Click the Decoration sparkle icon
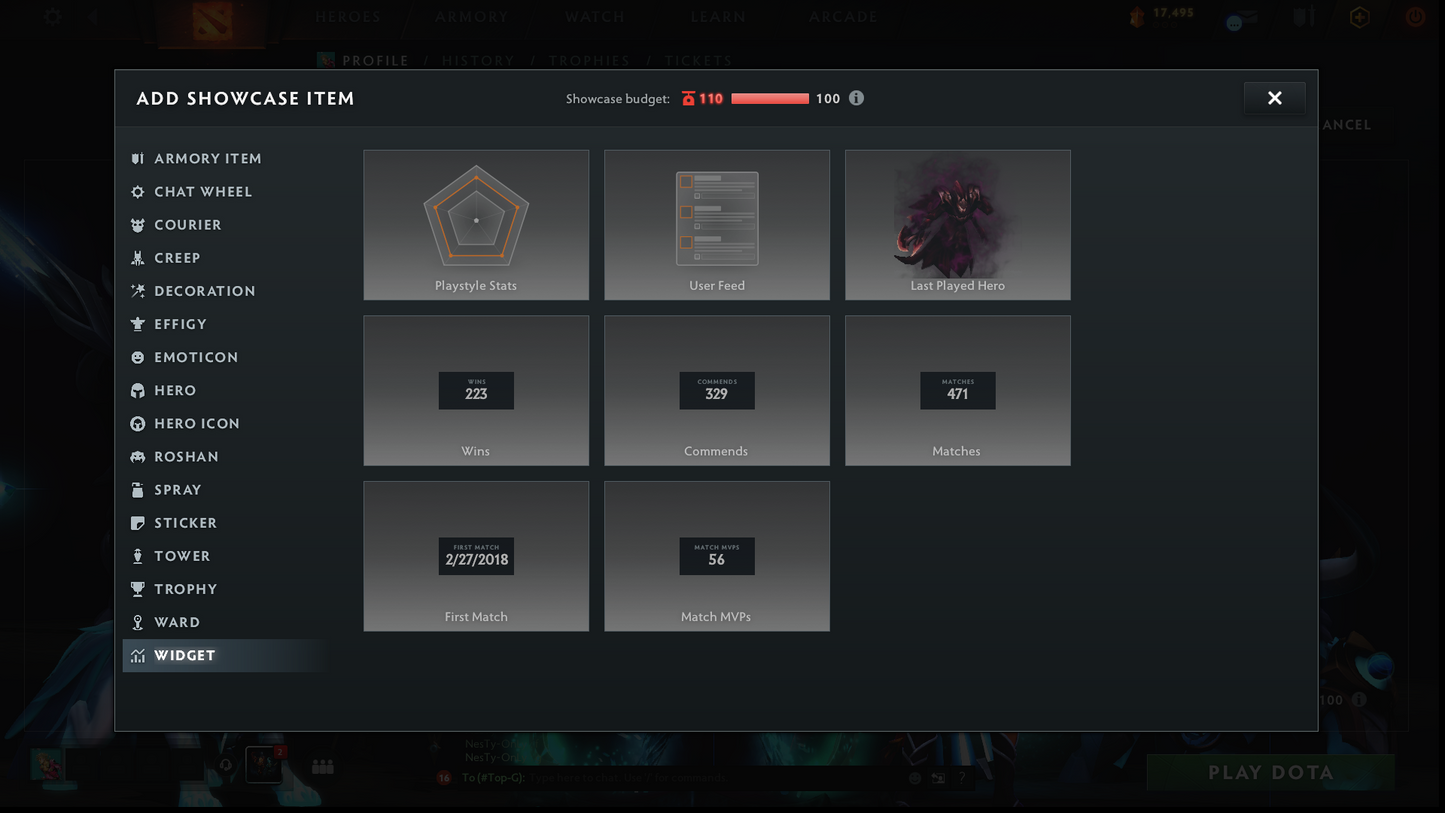 point(138,291)
